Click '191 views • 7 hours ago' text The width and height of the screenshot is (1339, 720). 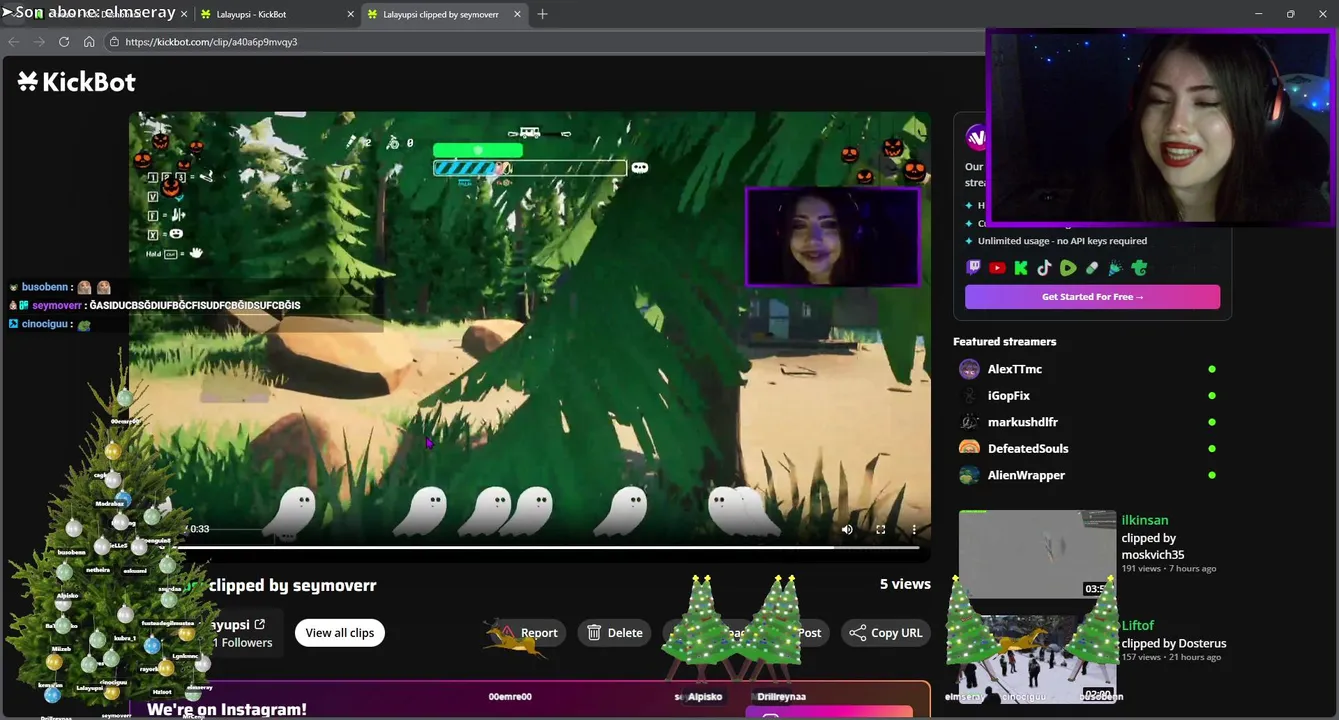(x=1169, y=568)
